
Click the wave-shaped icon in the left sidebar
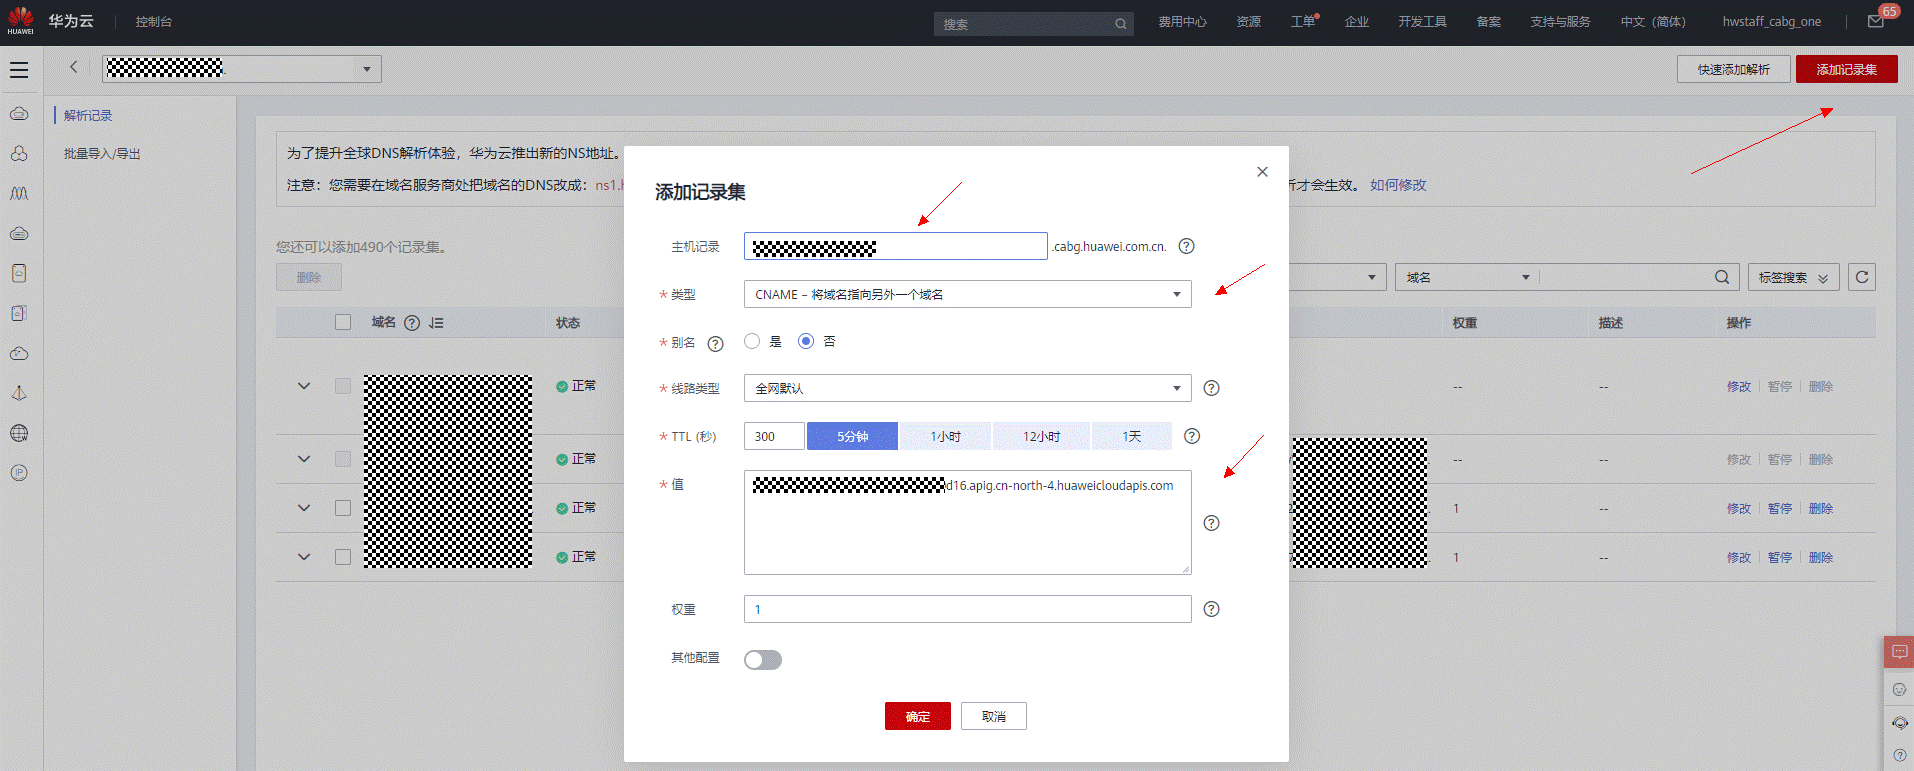coord(19,193)
